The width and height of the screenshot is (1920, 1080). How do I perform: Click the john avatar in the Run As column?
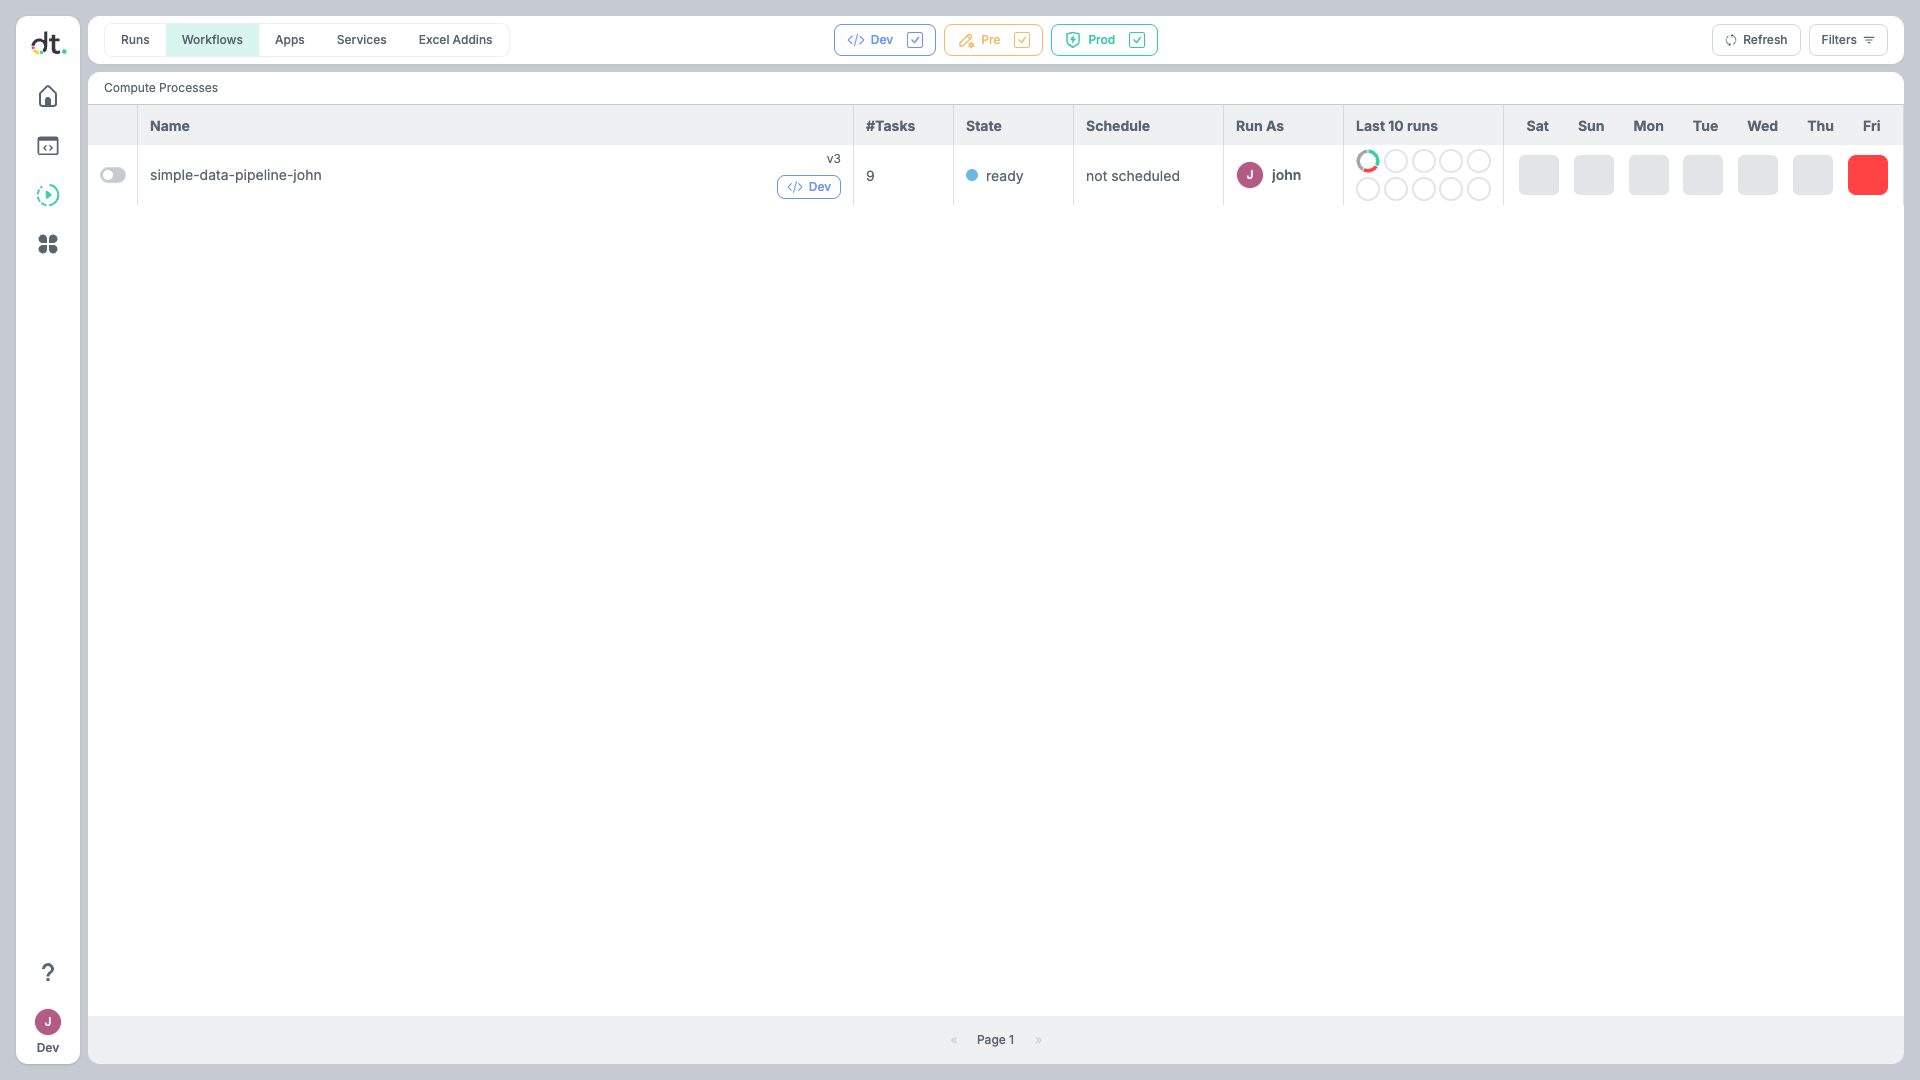tap(1249, 175)
